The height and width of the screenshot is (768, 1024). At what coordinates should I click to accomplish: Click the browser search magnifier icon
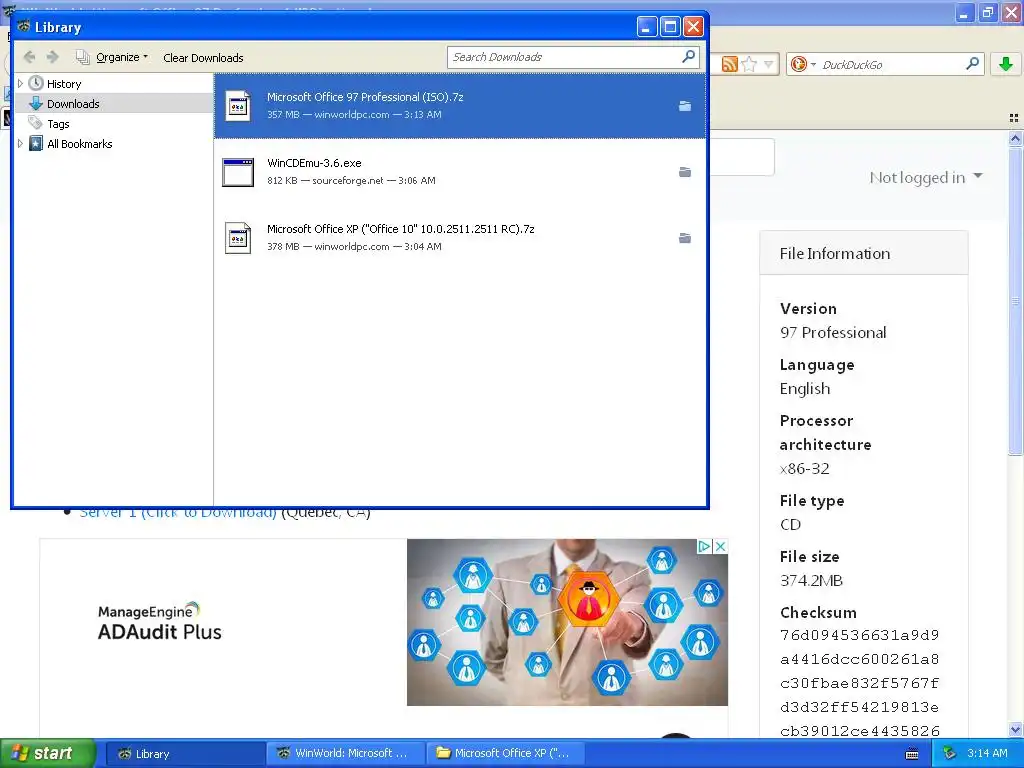point(972,63)
